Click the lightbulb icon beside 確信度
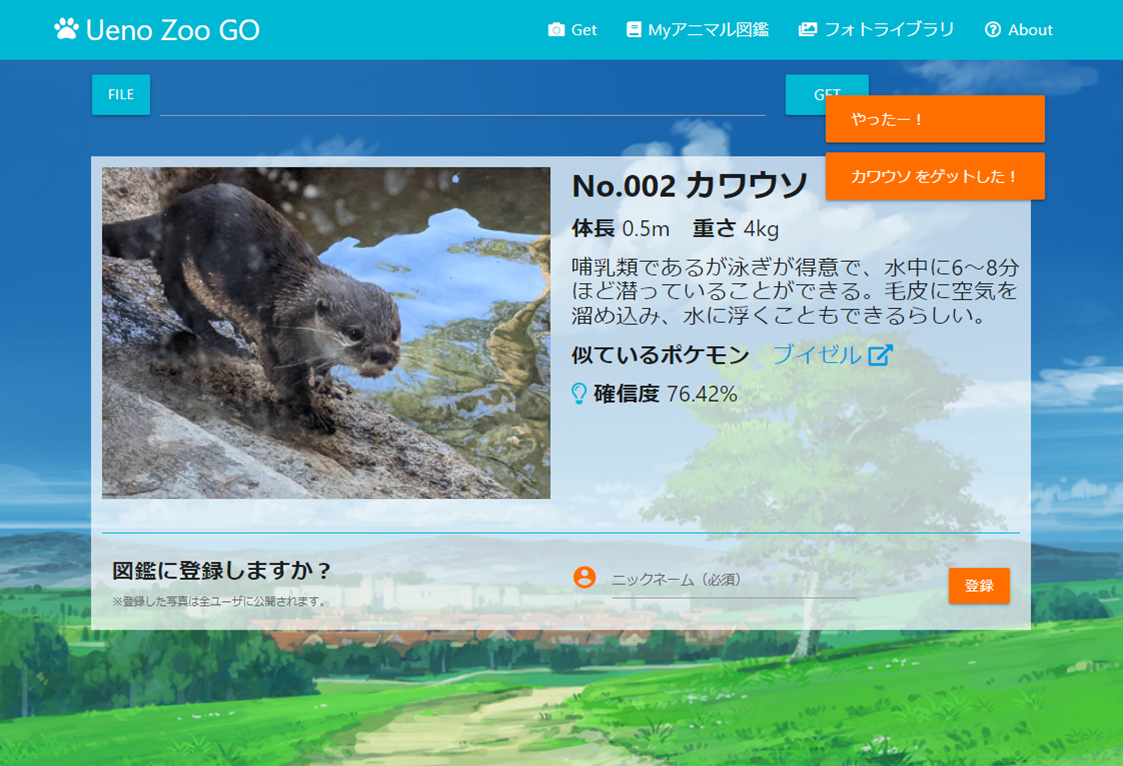This screenshot has width=1123, height=766. (x=579, y=394)
